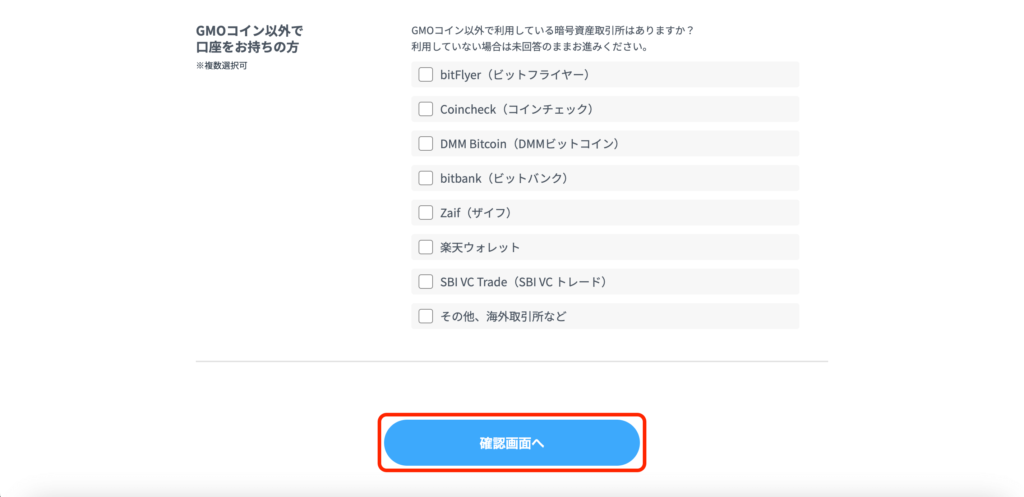This screenshot has width=1024, height=497.
Task: Tick the SBI VC Trade checkbox
Action: [425, 281]
